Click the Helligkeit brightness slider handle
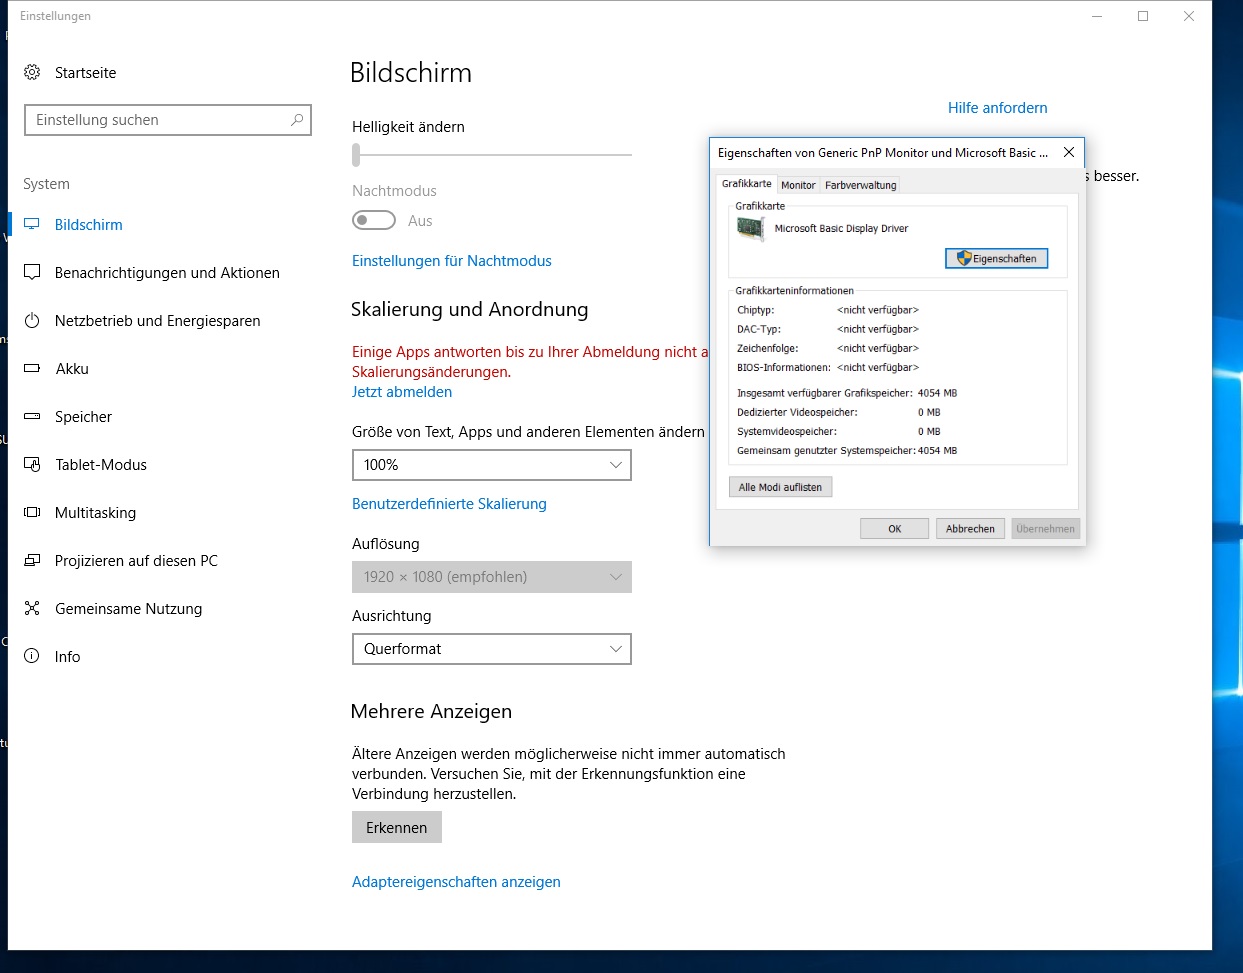The height and width of the screenshot is (973, 1243). (356, 155)
